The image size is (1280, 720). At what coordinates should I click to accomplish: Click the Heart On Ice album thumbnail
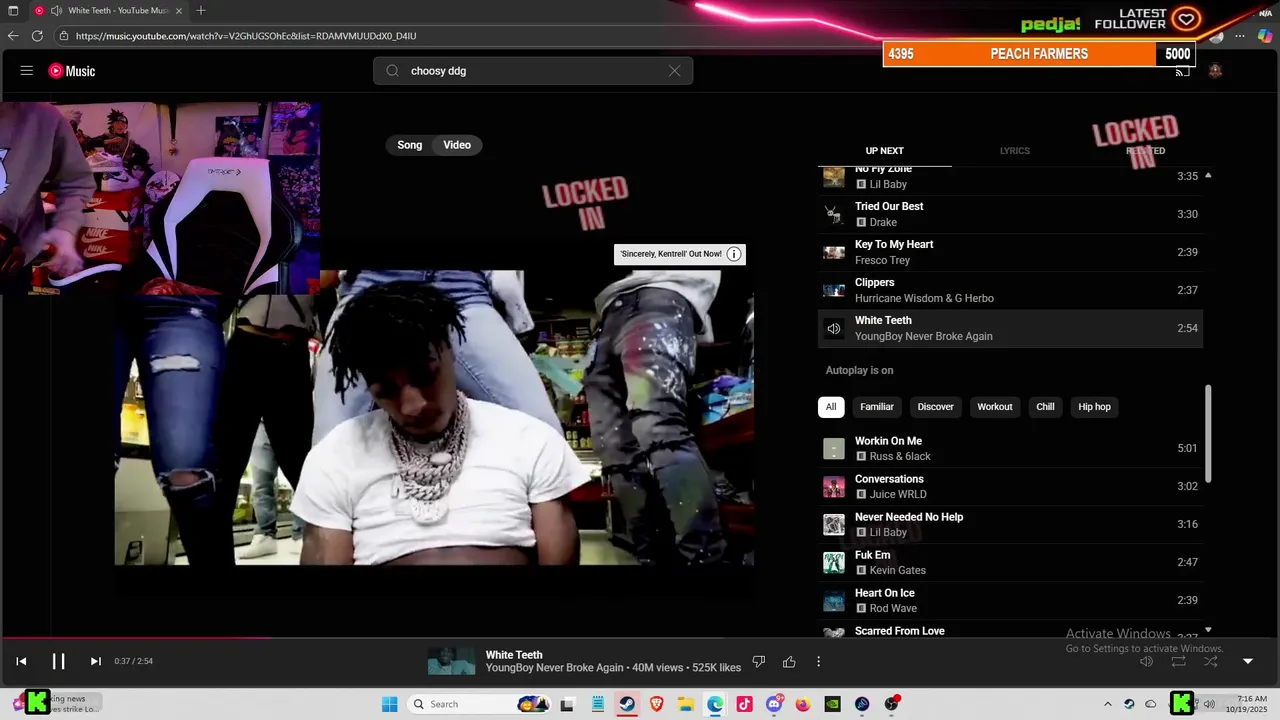pyautogui.click(x=834, y=601)
